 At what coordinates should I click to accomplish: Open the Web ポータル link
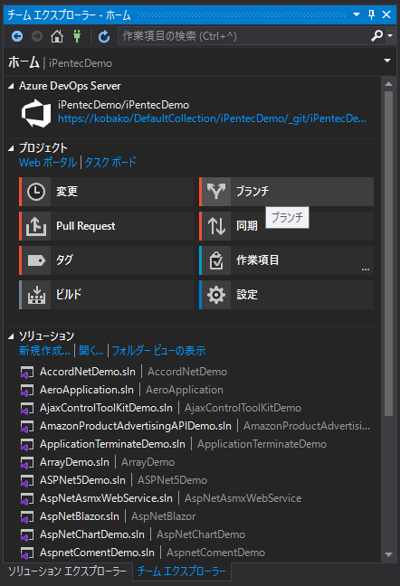(x=47, y=162)
